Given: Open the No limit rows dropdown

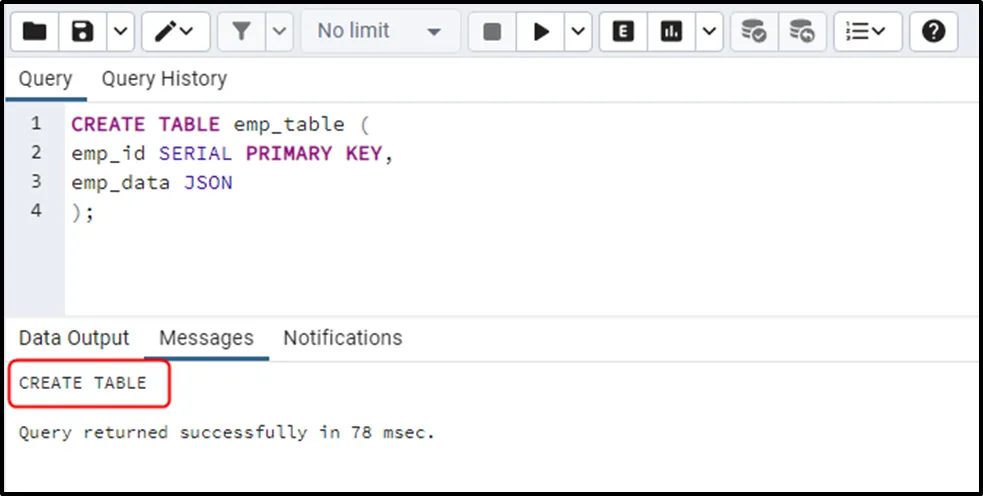Looking at the screenshot, I should tap(380, 32).
